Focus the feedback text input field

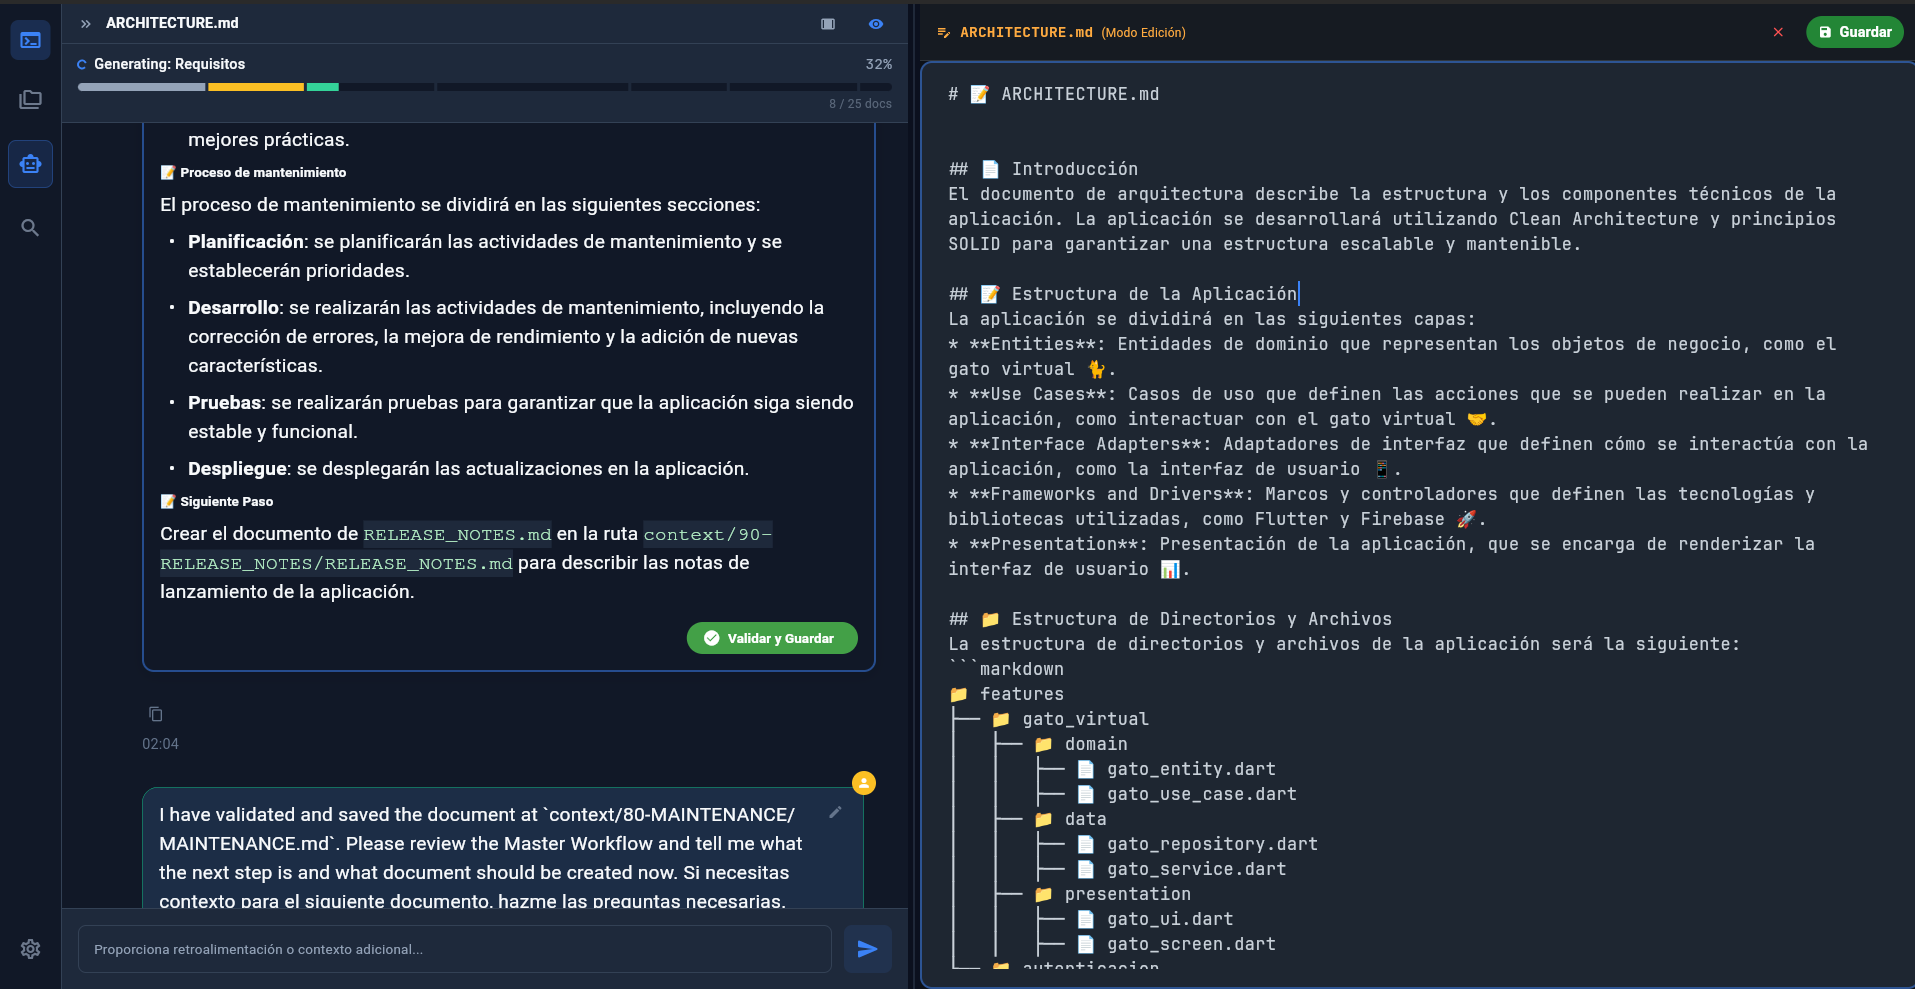(455, 949)
